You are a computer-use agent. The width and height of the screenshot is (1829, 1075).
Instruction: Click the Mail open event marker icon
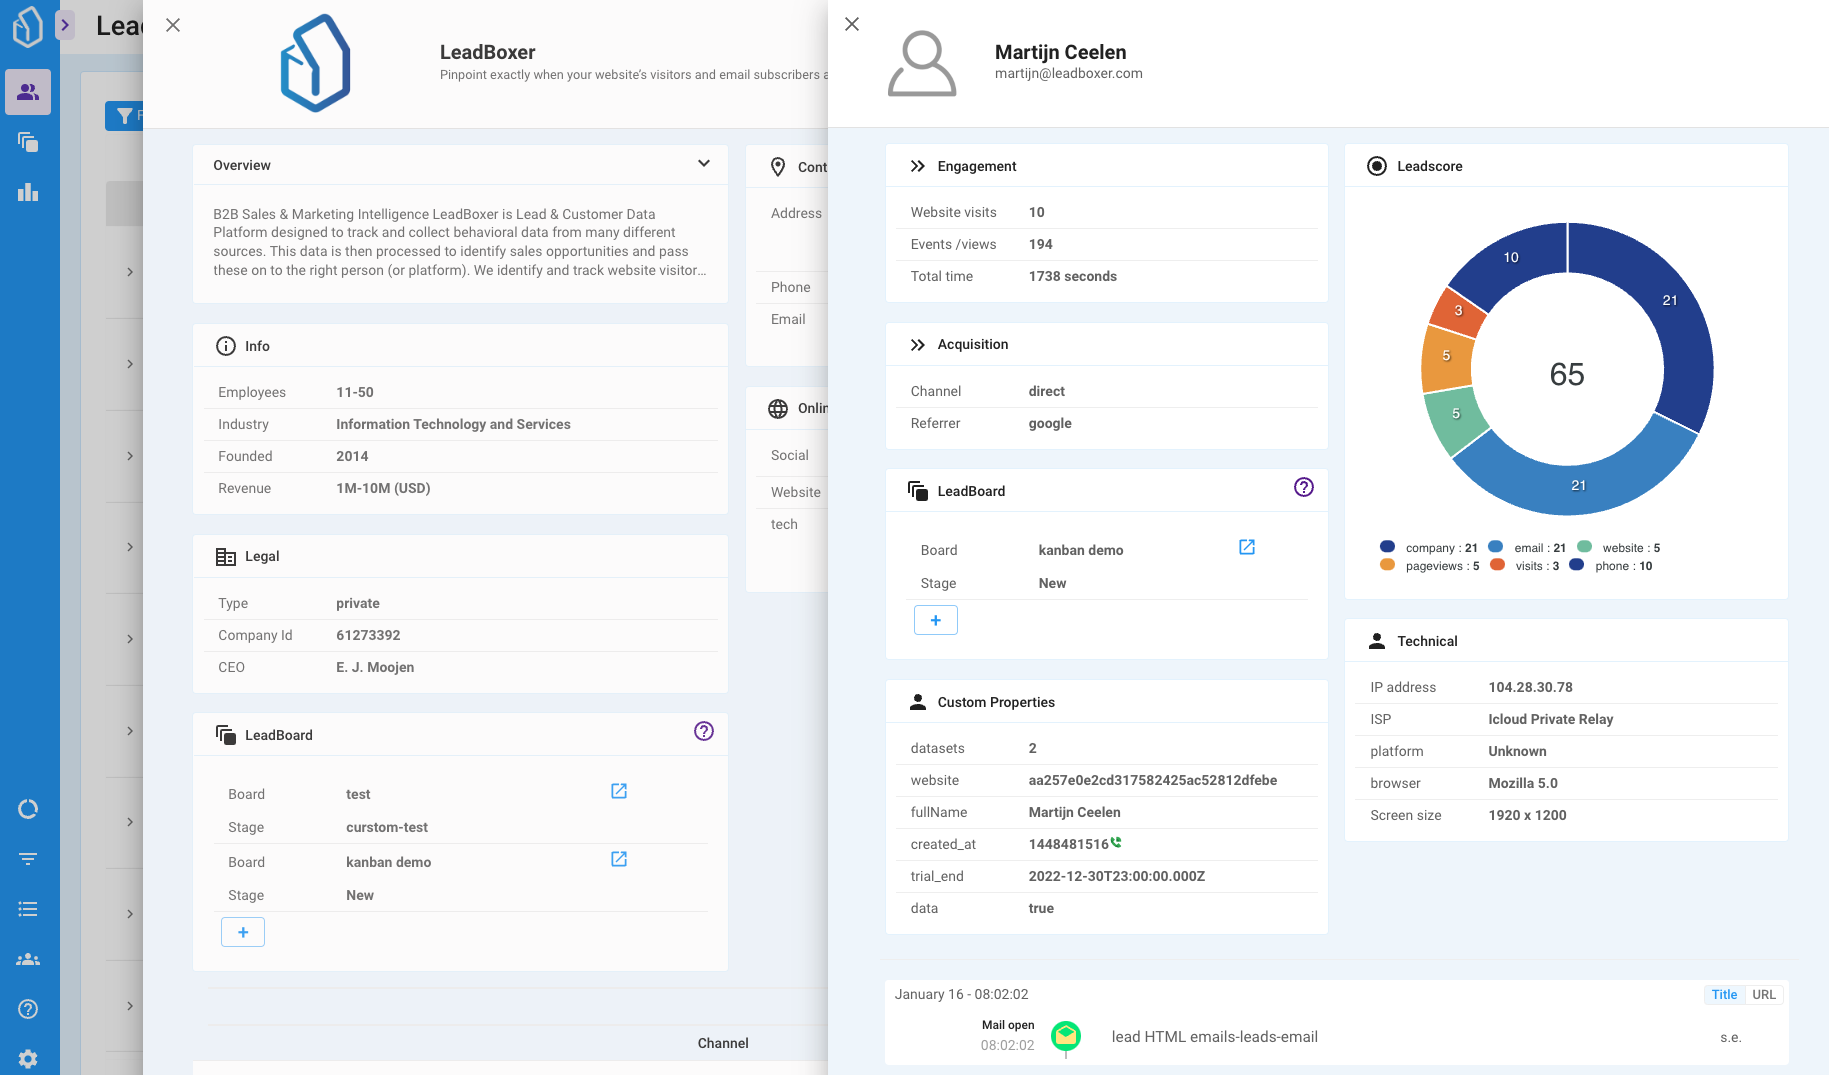coord(1066,1036)
